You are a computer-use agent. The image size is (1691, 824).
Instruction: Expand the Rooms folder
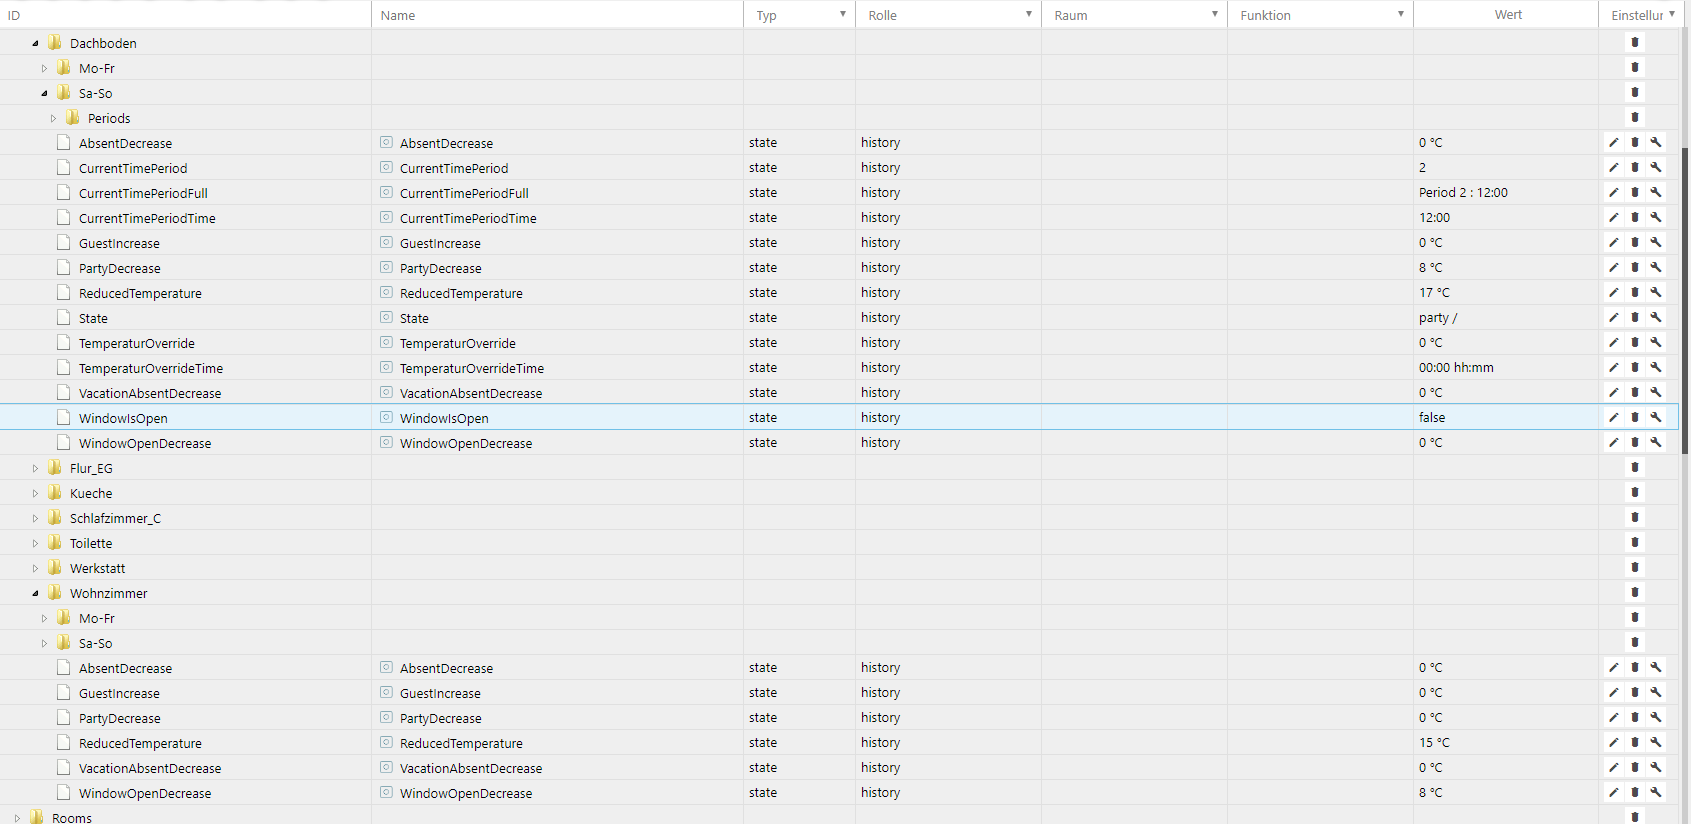[x=17, y=818]
